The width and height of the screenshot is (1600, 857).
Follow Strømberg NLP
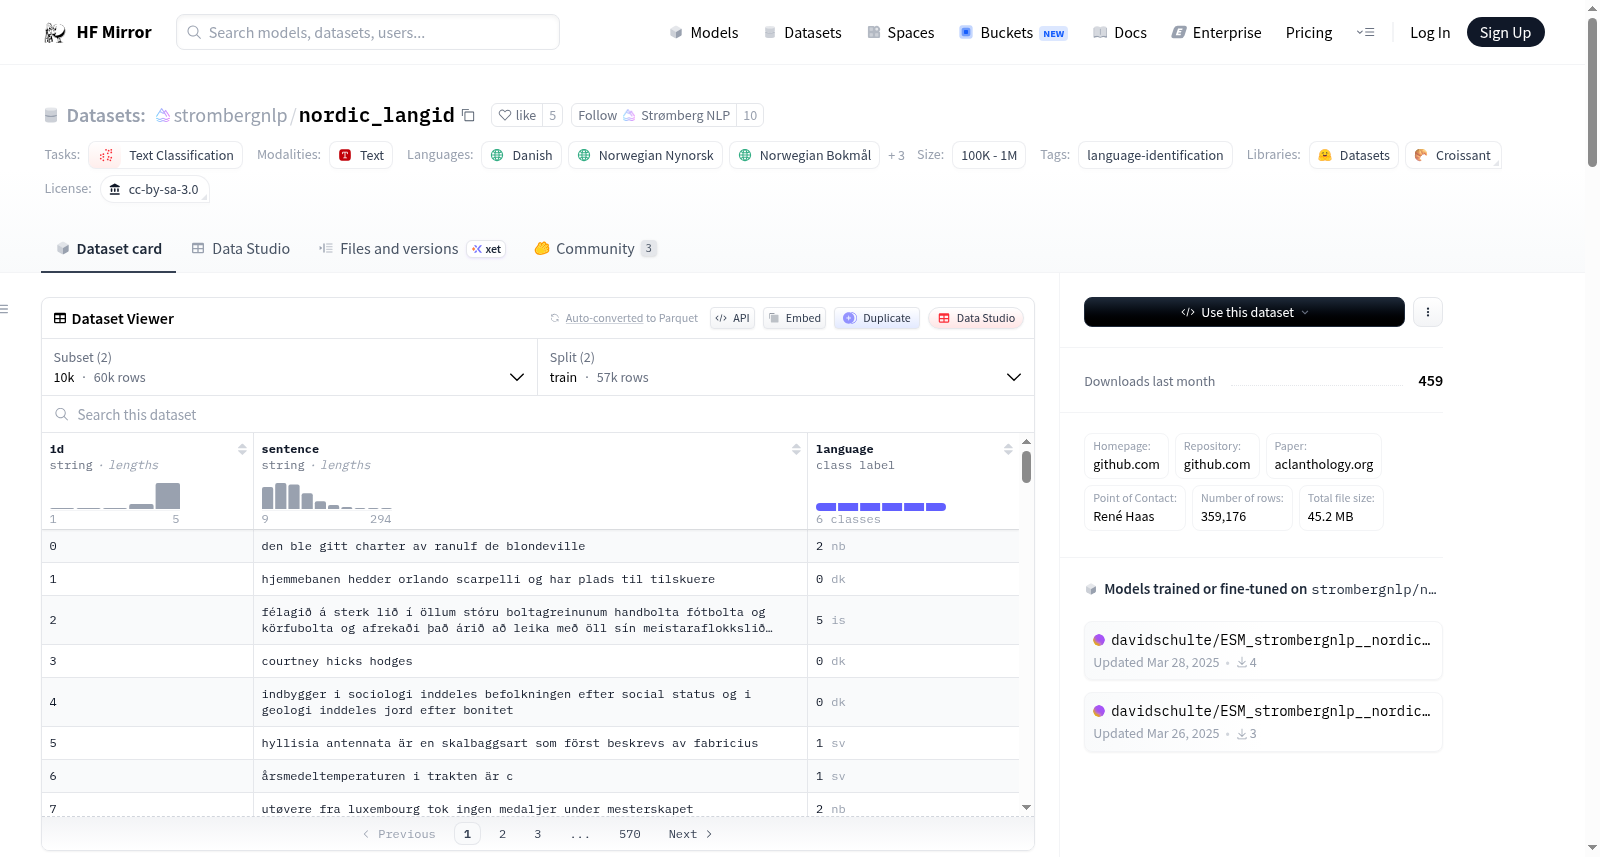click(x=654, y=115)
